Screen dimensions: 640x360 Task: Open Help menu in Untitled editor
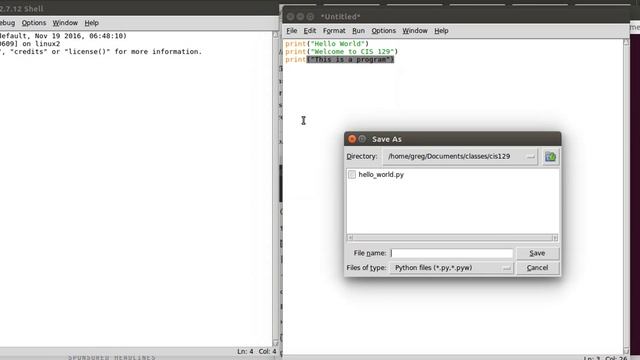click(441, 31)
